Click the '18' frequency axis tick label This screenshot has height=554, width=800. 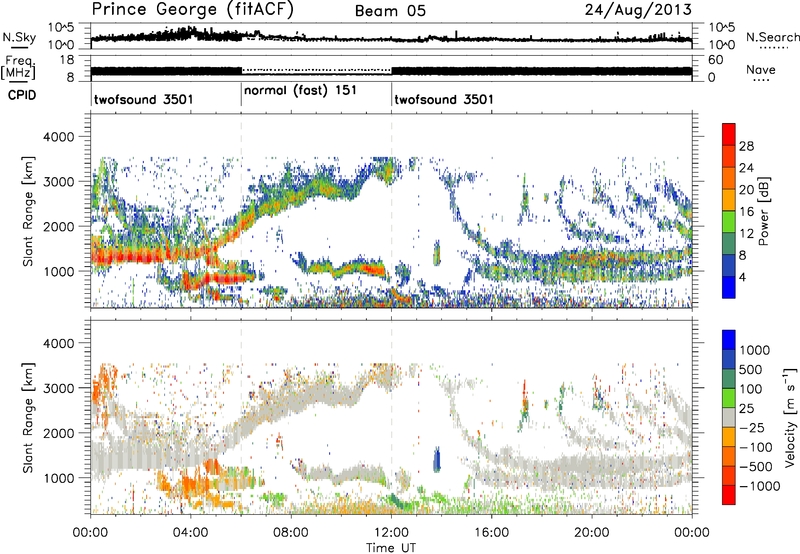(x=66, y=60)
